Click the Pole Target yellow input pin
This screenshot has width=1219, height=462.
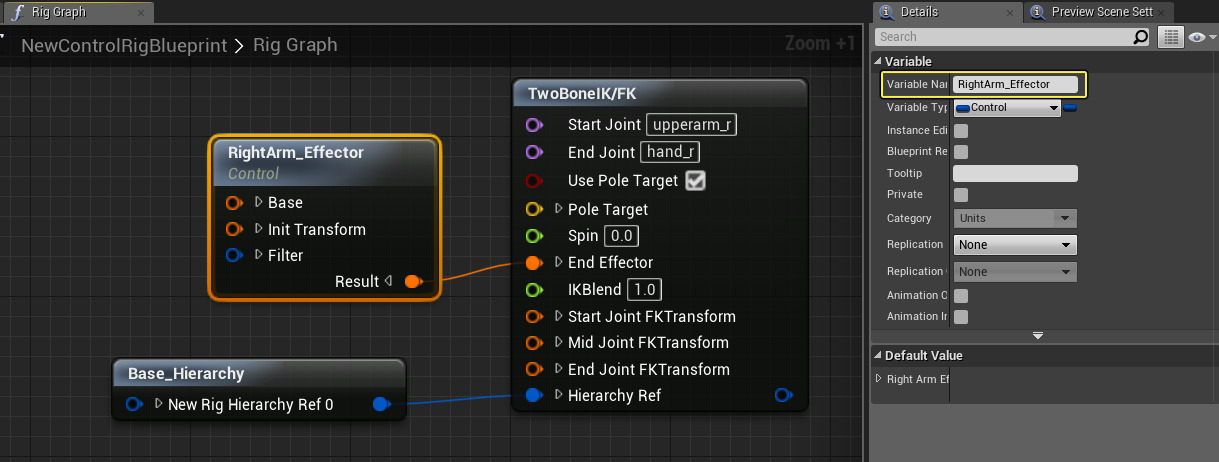pyautogui.click(x=533, y=209)
